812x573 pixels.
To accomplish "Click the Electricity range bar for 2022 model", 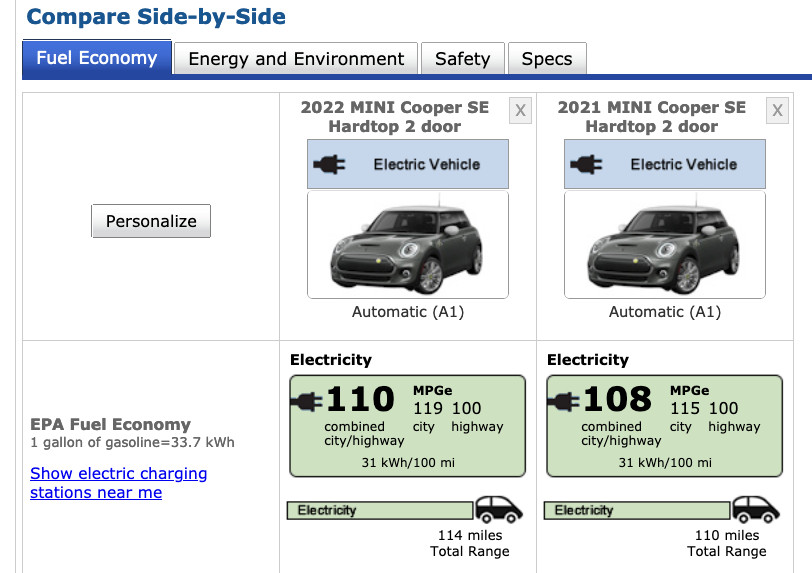I will coord(380,510).
